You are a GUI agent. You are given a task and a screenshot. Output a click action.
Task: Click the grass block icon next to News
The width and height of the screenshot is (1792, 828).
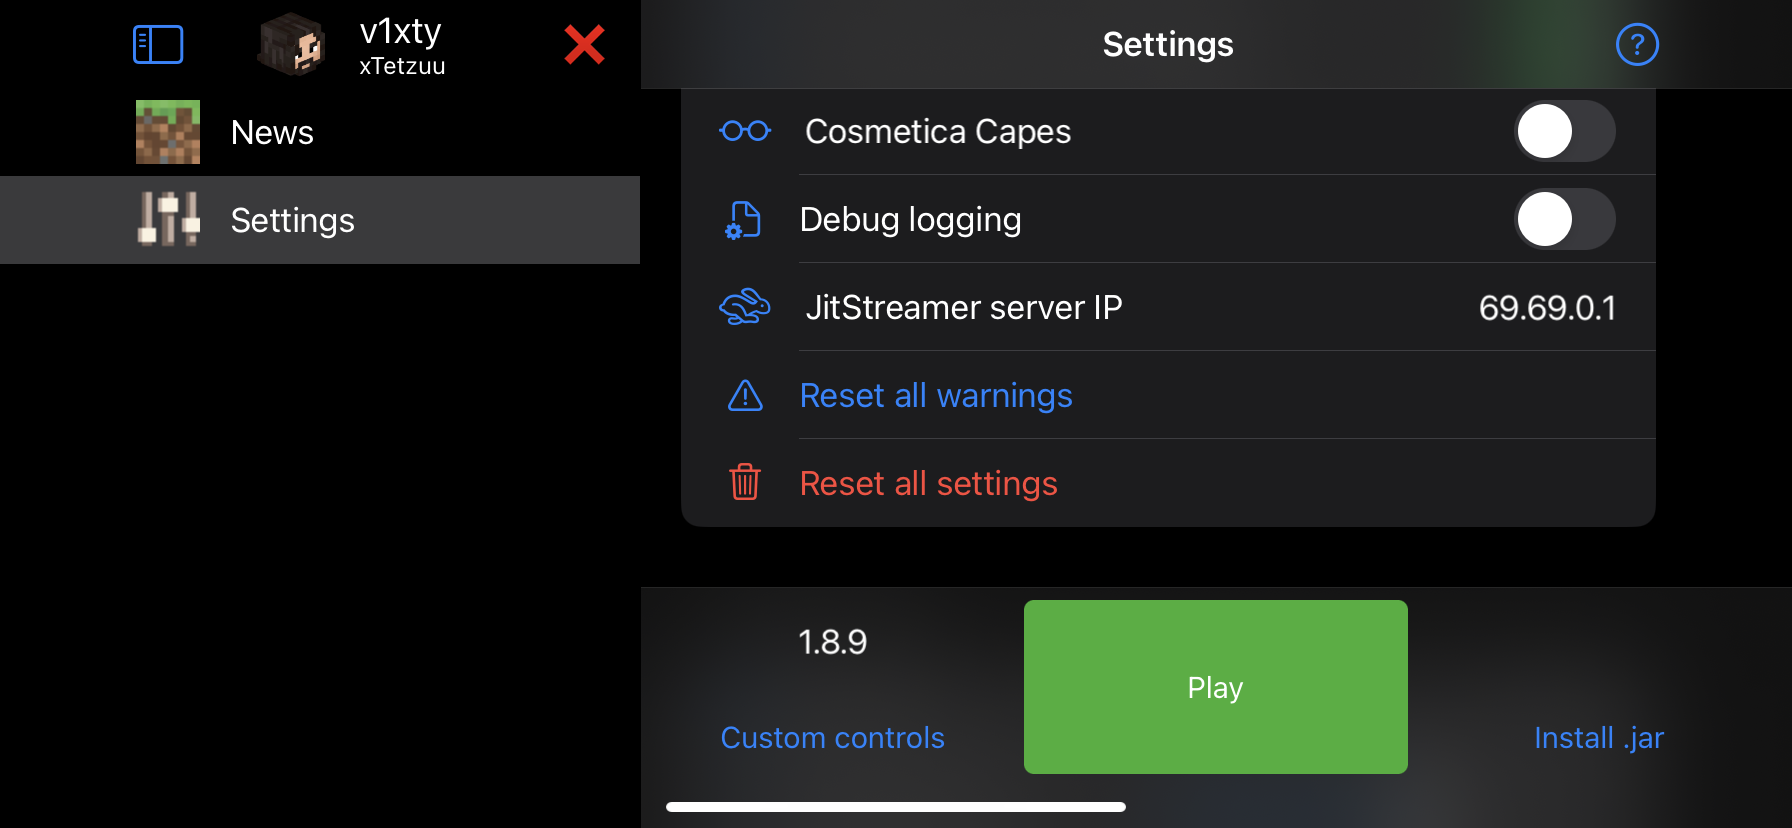[x=167, y=131]
